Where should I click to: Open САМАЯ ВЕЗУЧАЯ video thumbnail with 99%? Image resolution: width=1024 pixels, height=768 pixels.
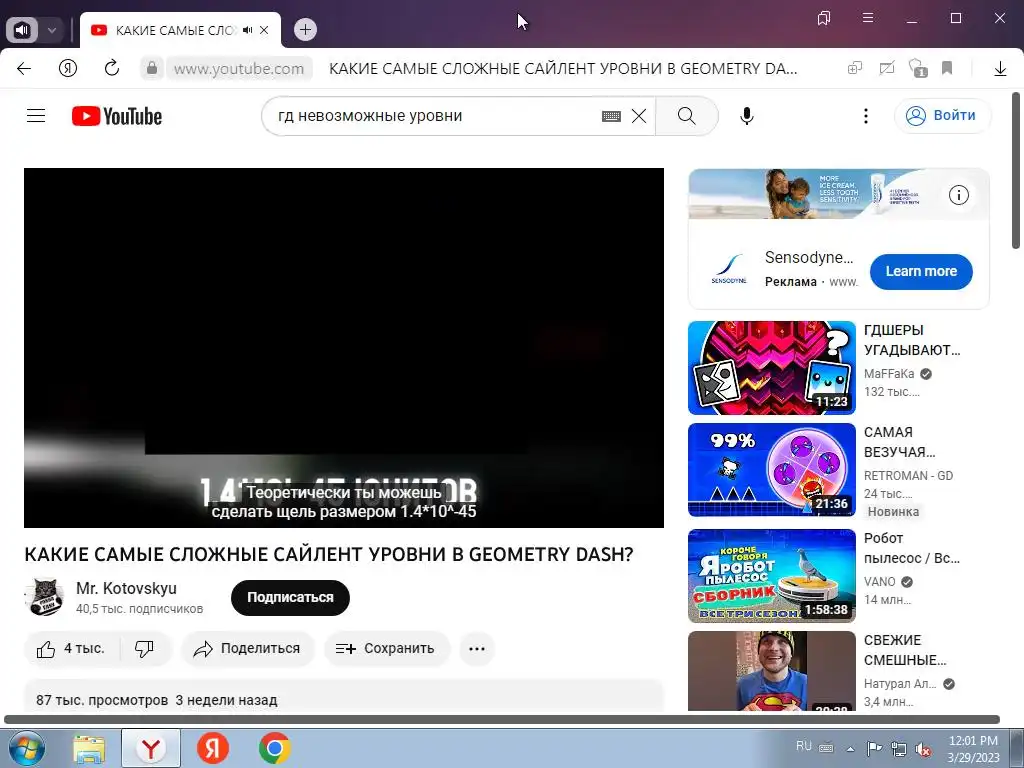tap(772, 470)
